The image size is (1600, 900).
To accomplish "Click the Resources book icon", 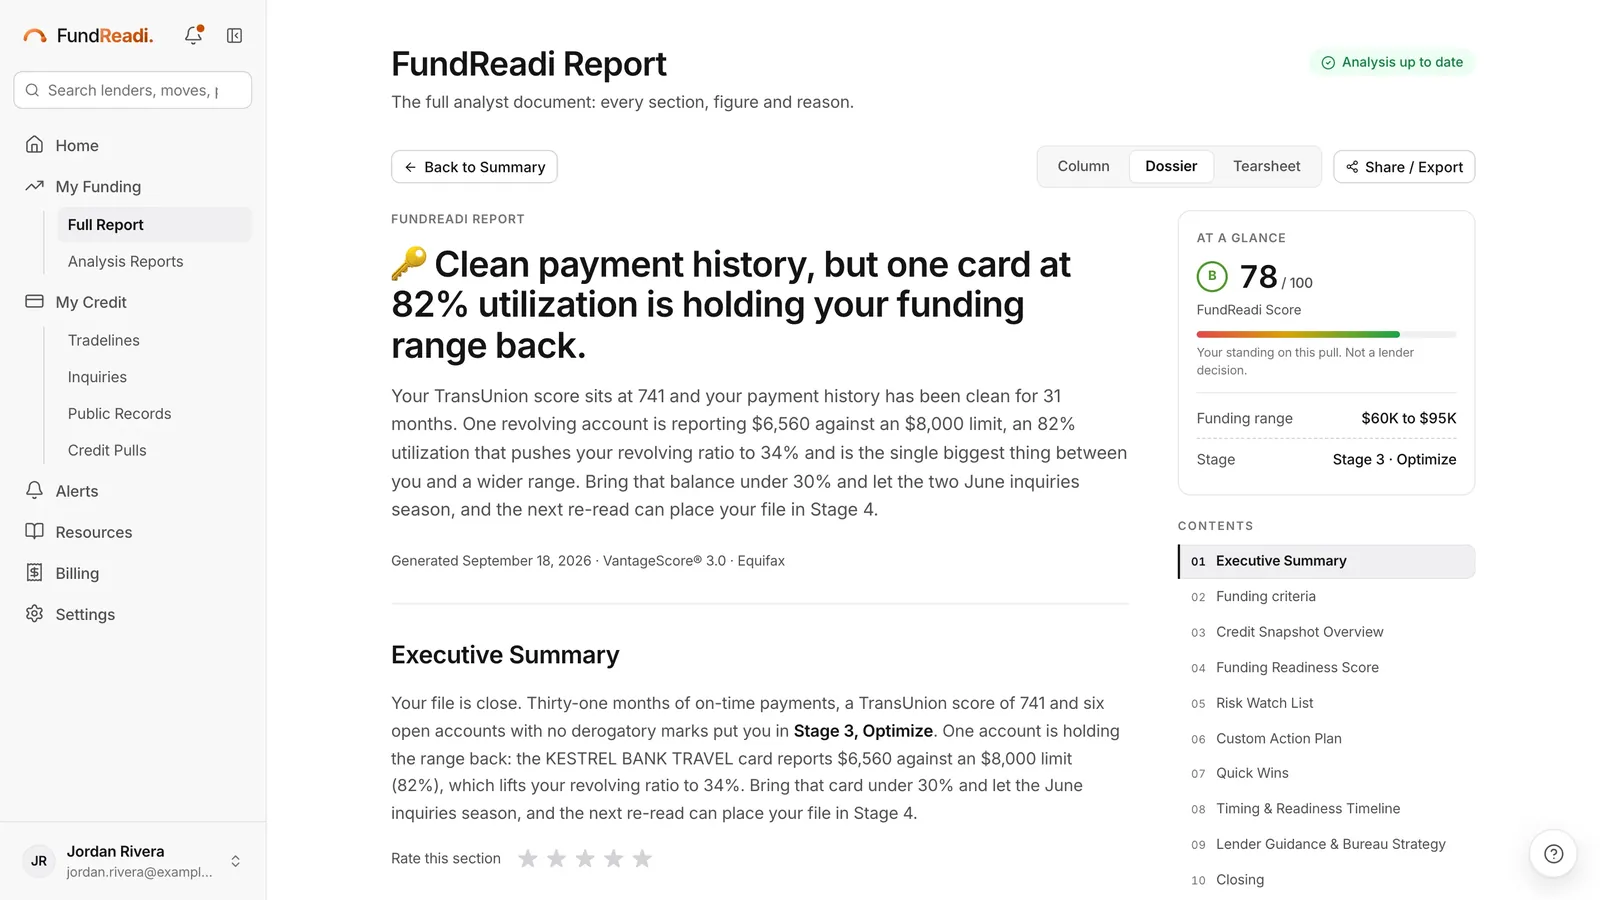I will click(x=34, y=531).
